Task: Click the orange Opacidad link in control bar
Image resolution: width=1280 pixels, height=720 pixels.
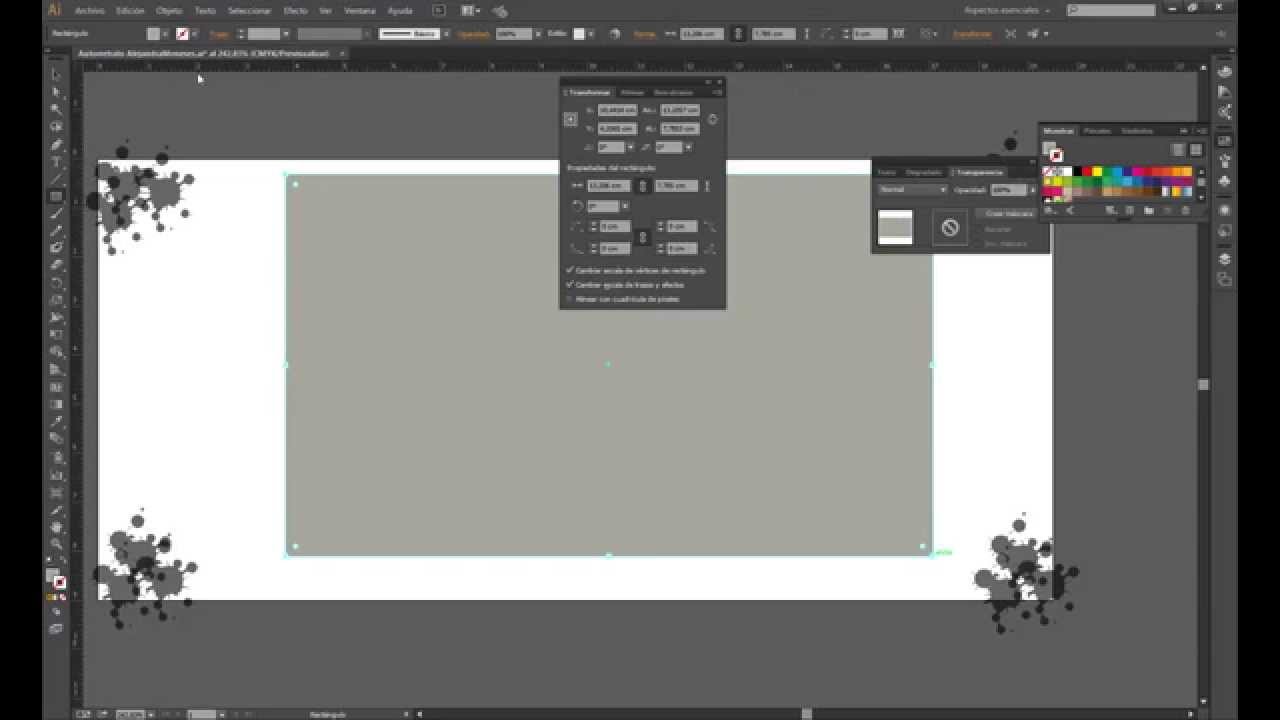Action: [473, 33]
